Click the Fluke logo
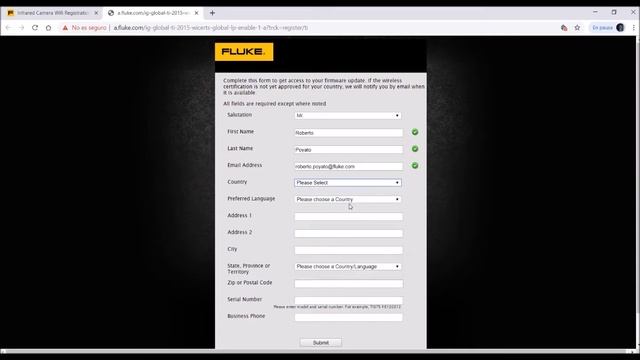640x360 pixels. point(244,52)
